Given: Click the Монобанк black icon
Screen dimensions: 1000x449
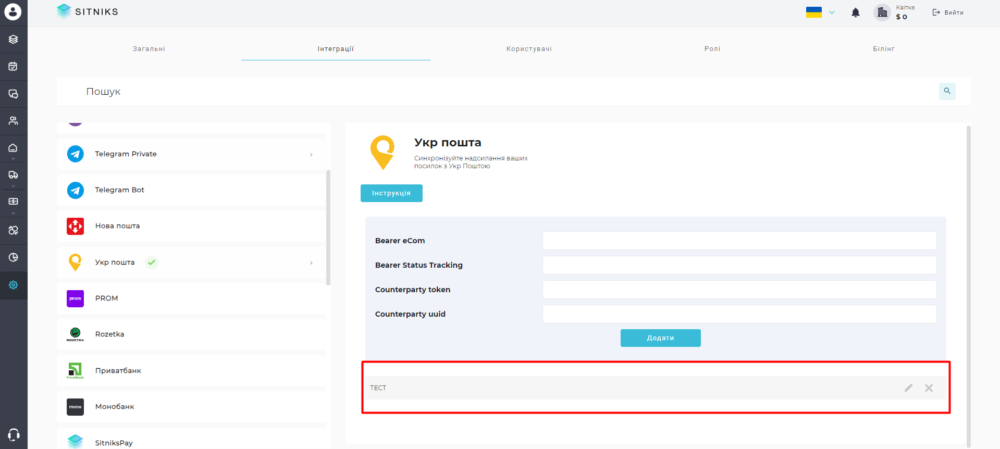Looking at the screenshot, I should click(x=75, y=406).
